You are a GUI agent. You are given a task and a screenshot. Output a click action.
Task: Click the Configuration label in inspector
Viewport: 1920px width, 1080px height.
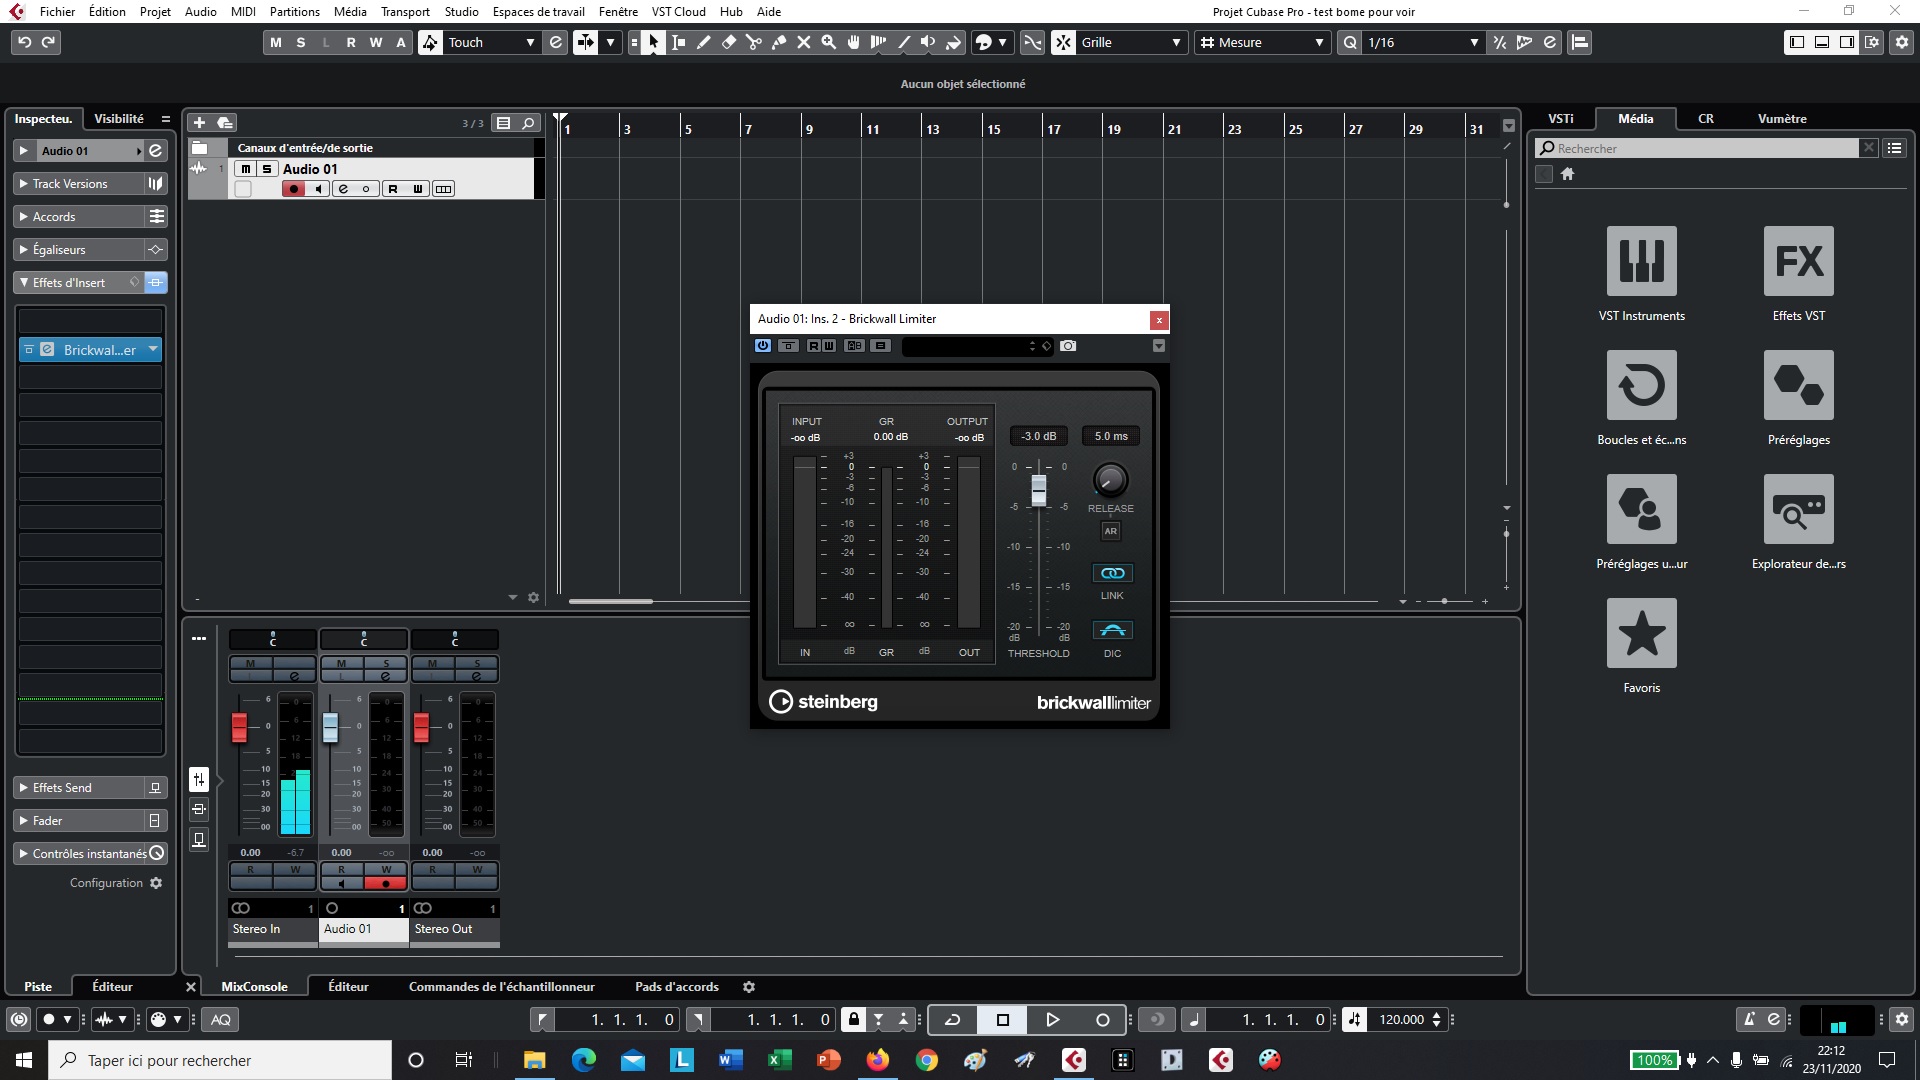106,883
